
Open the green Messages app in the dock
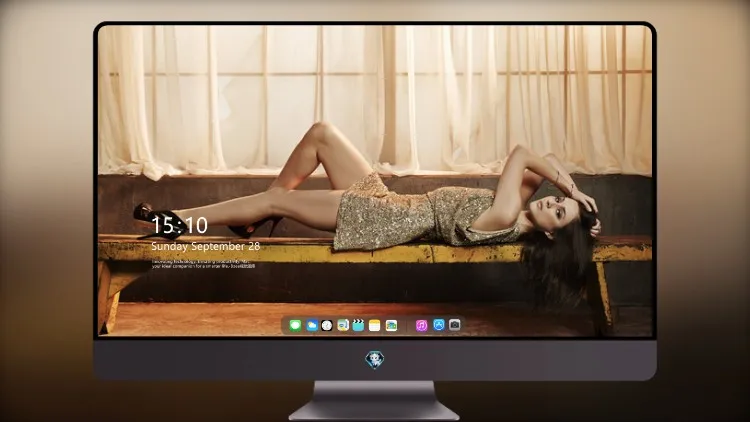point(295,325)
